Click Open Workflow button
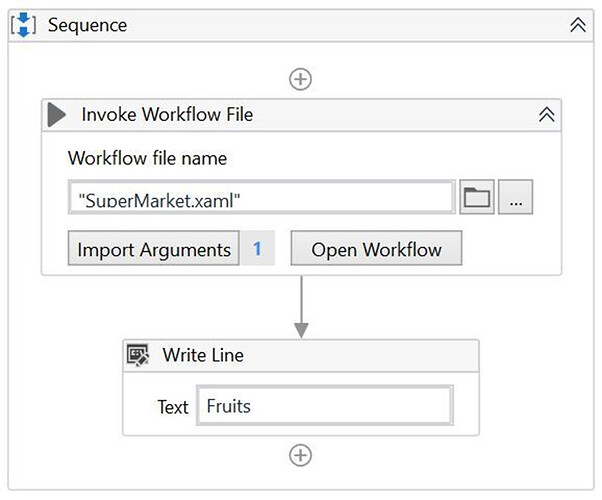This screenshot has height=500, width=602. tap(376, 248)
